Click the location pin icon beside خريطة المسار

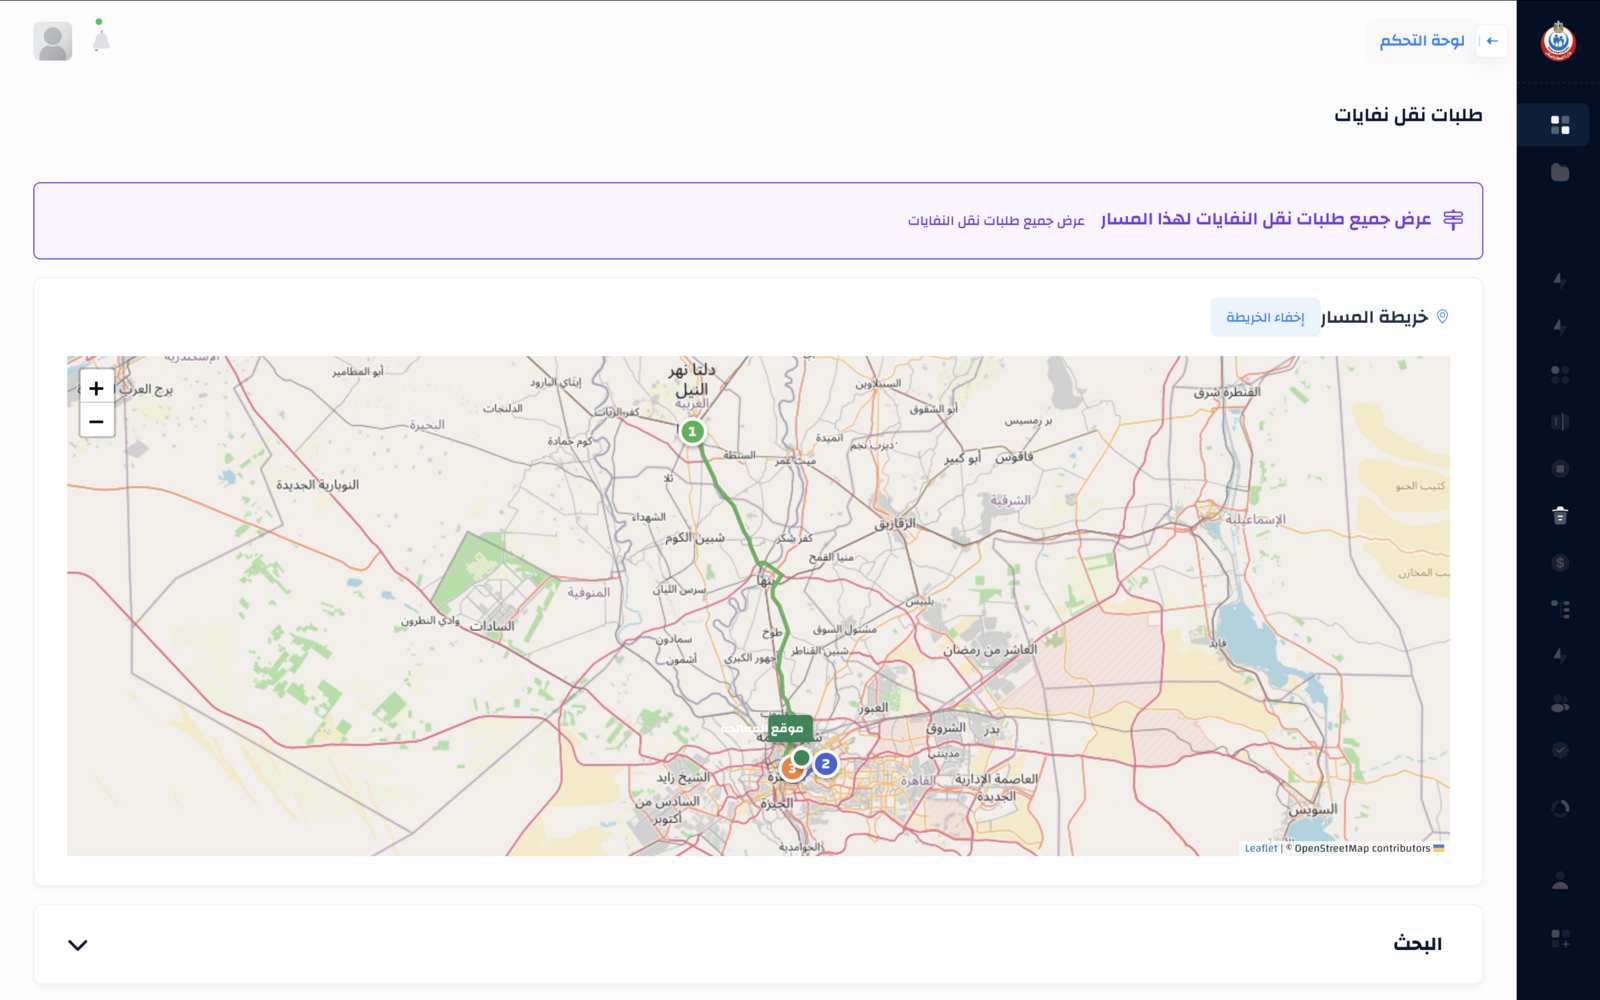pyautogui.click(x=1442, y=316)
